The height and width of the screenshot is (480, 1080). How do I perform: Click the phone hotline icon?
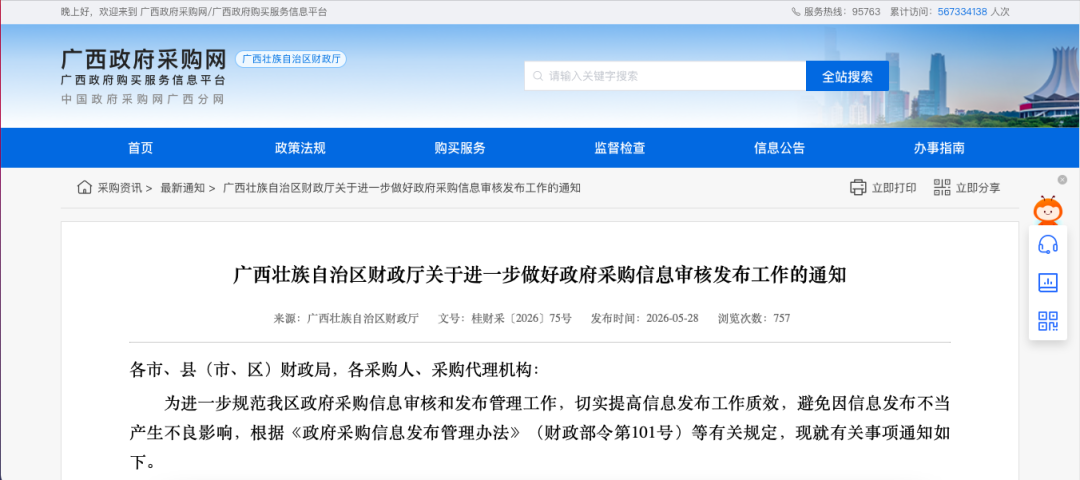coord(796,12)
